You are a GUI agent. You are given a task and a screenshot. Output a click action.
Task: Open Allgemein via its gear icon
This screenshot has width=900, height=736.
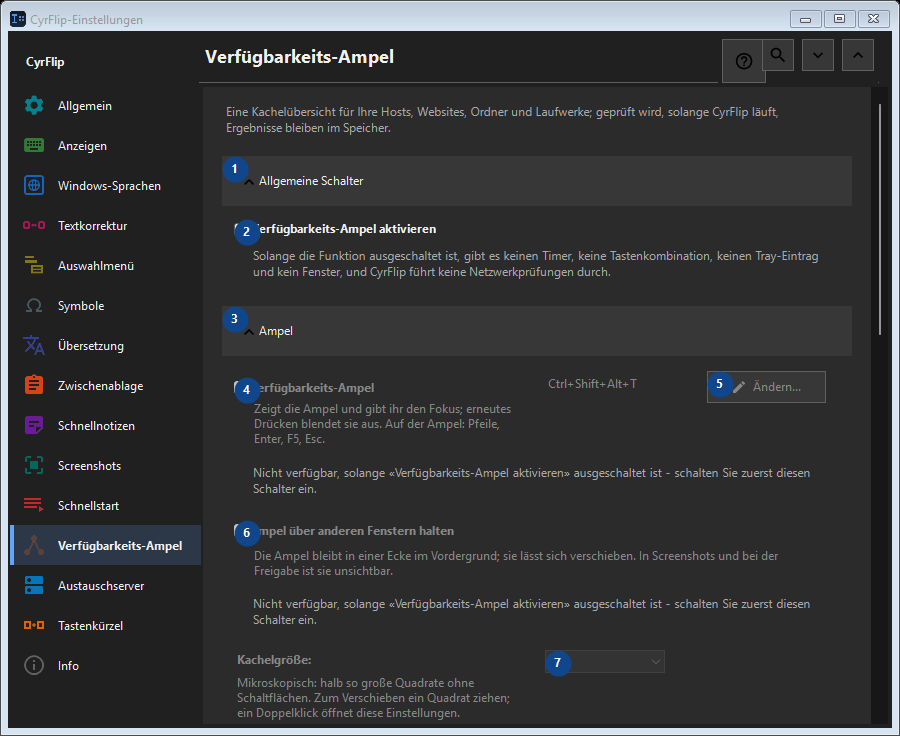tap(34, 106)
